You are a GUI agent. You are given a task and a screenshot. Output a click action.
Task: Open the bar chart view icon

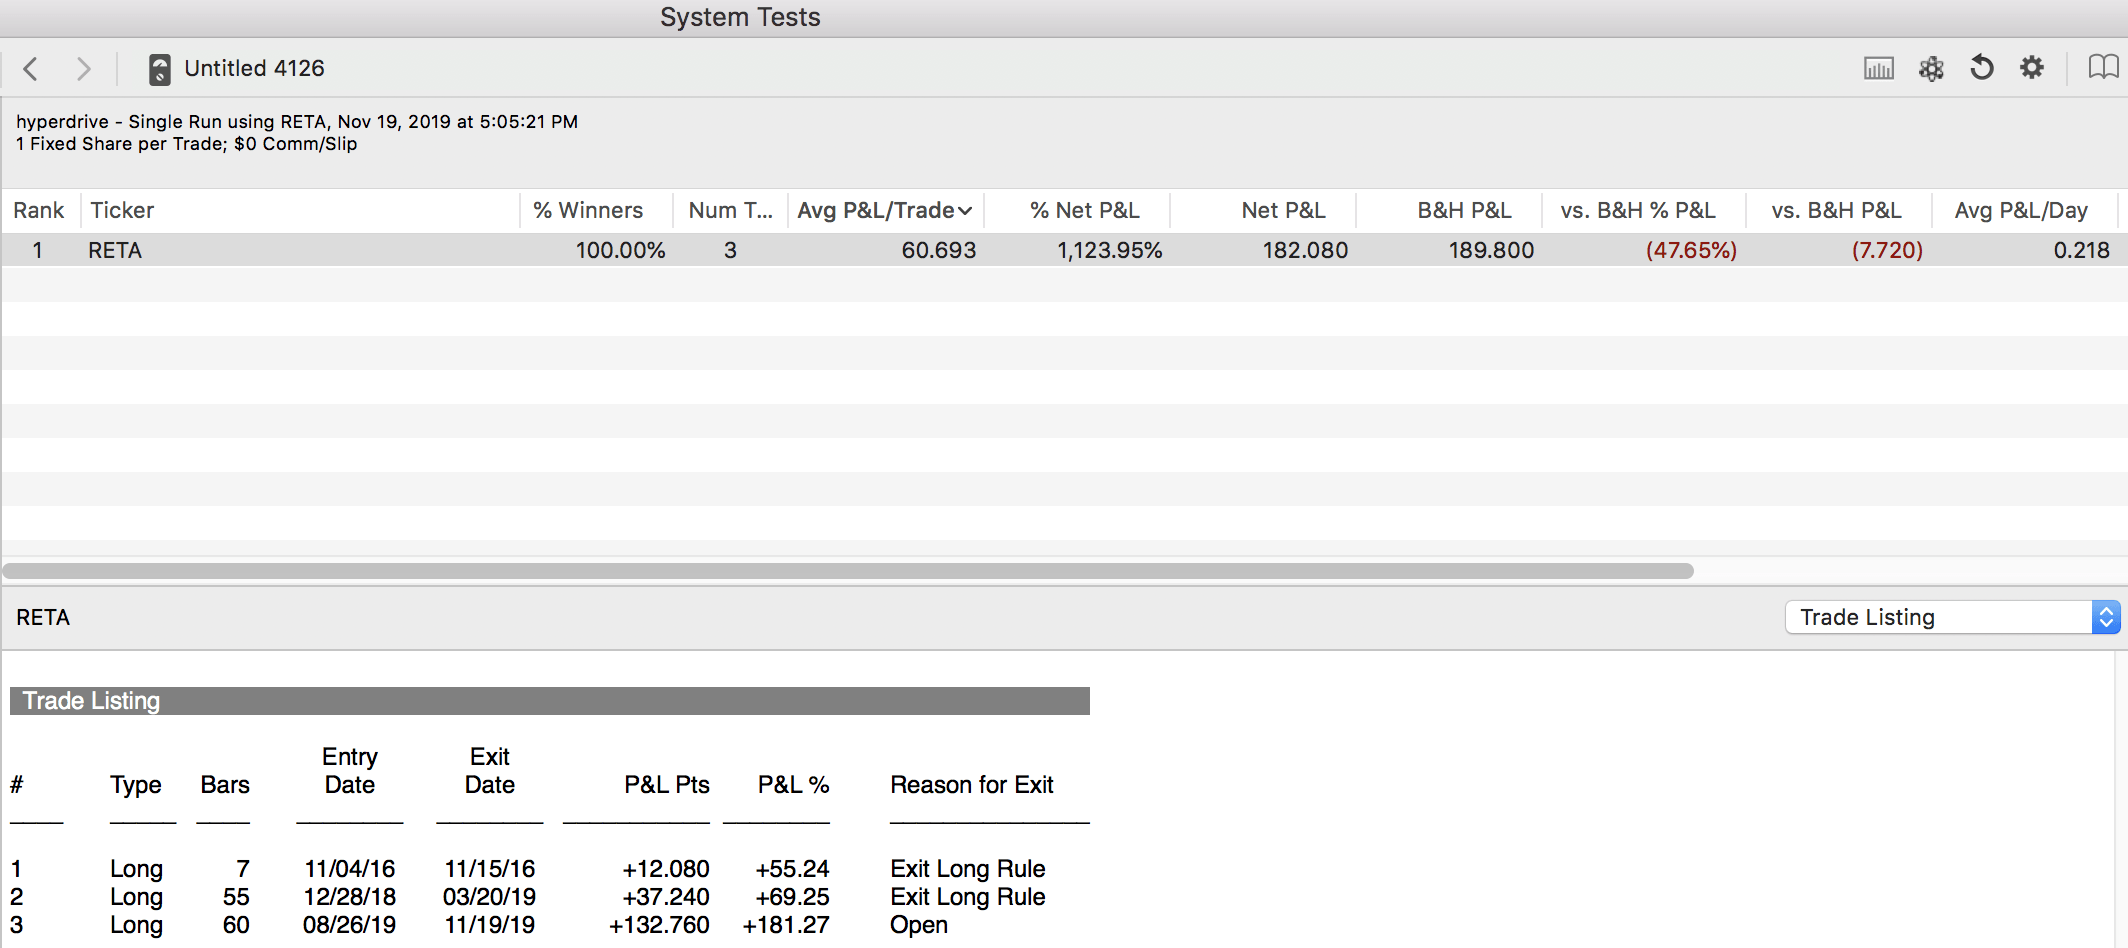tap(1878, 68)
